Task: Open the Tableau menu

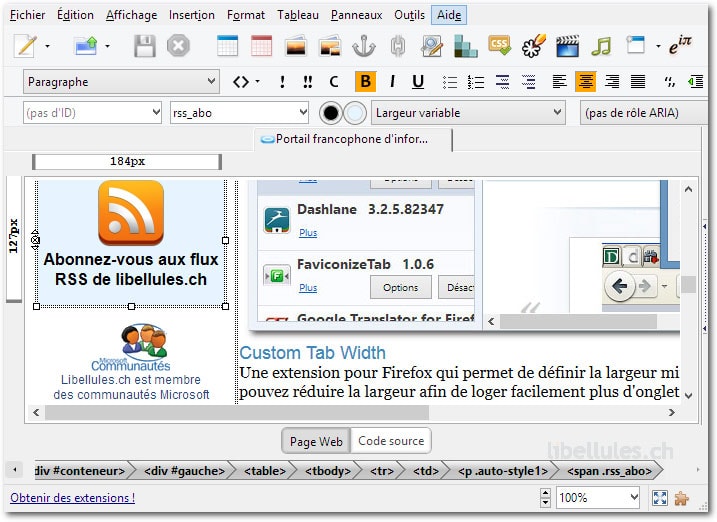Action: (298, 15)
